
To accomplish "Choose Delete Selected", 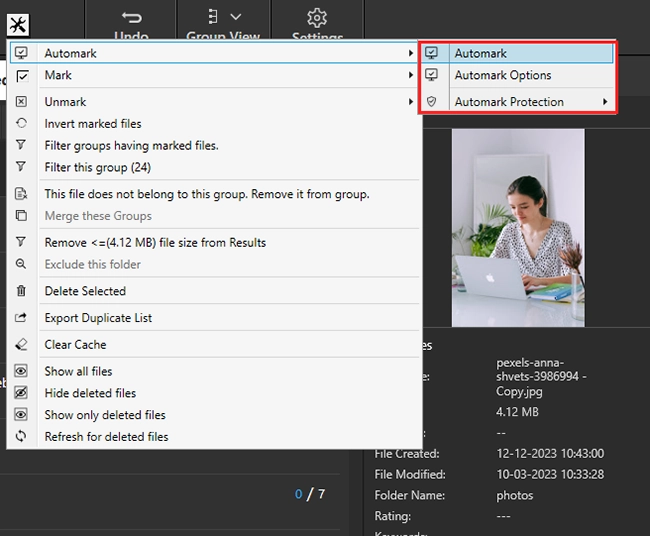I will (x=214, y=291).
